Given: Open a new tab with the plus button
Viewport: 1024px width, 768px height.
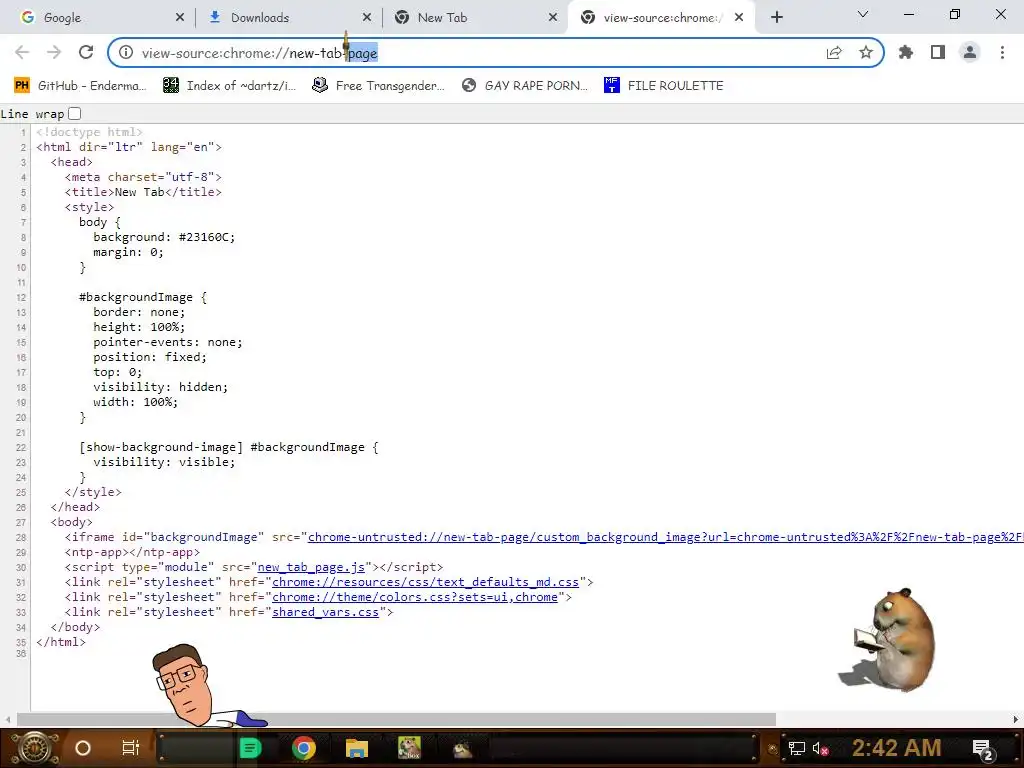Looking at the screenshot, I should click(x=776, y=18).
